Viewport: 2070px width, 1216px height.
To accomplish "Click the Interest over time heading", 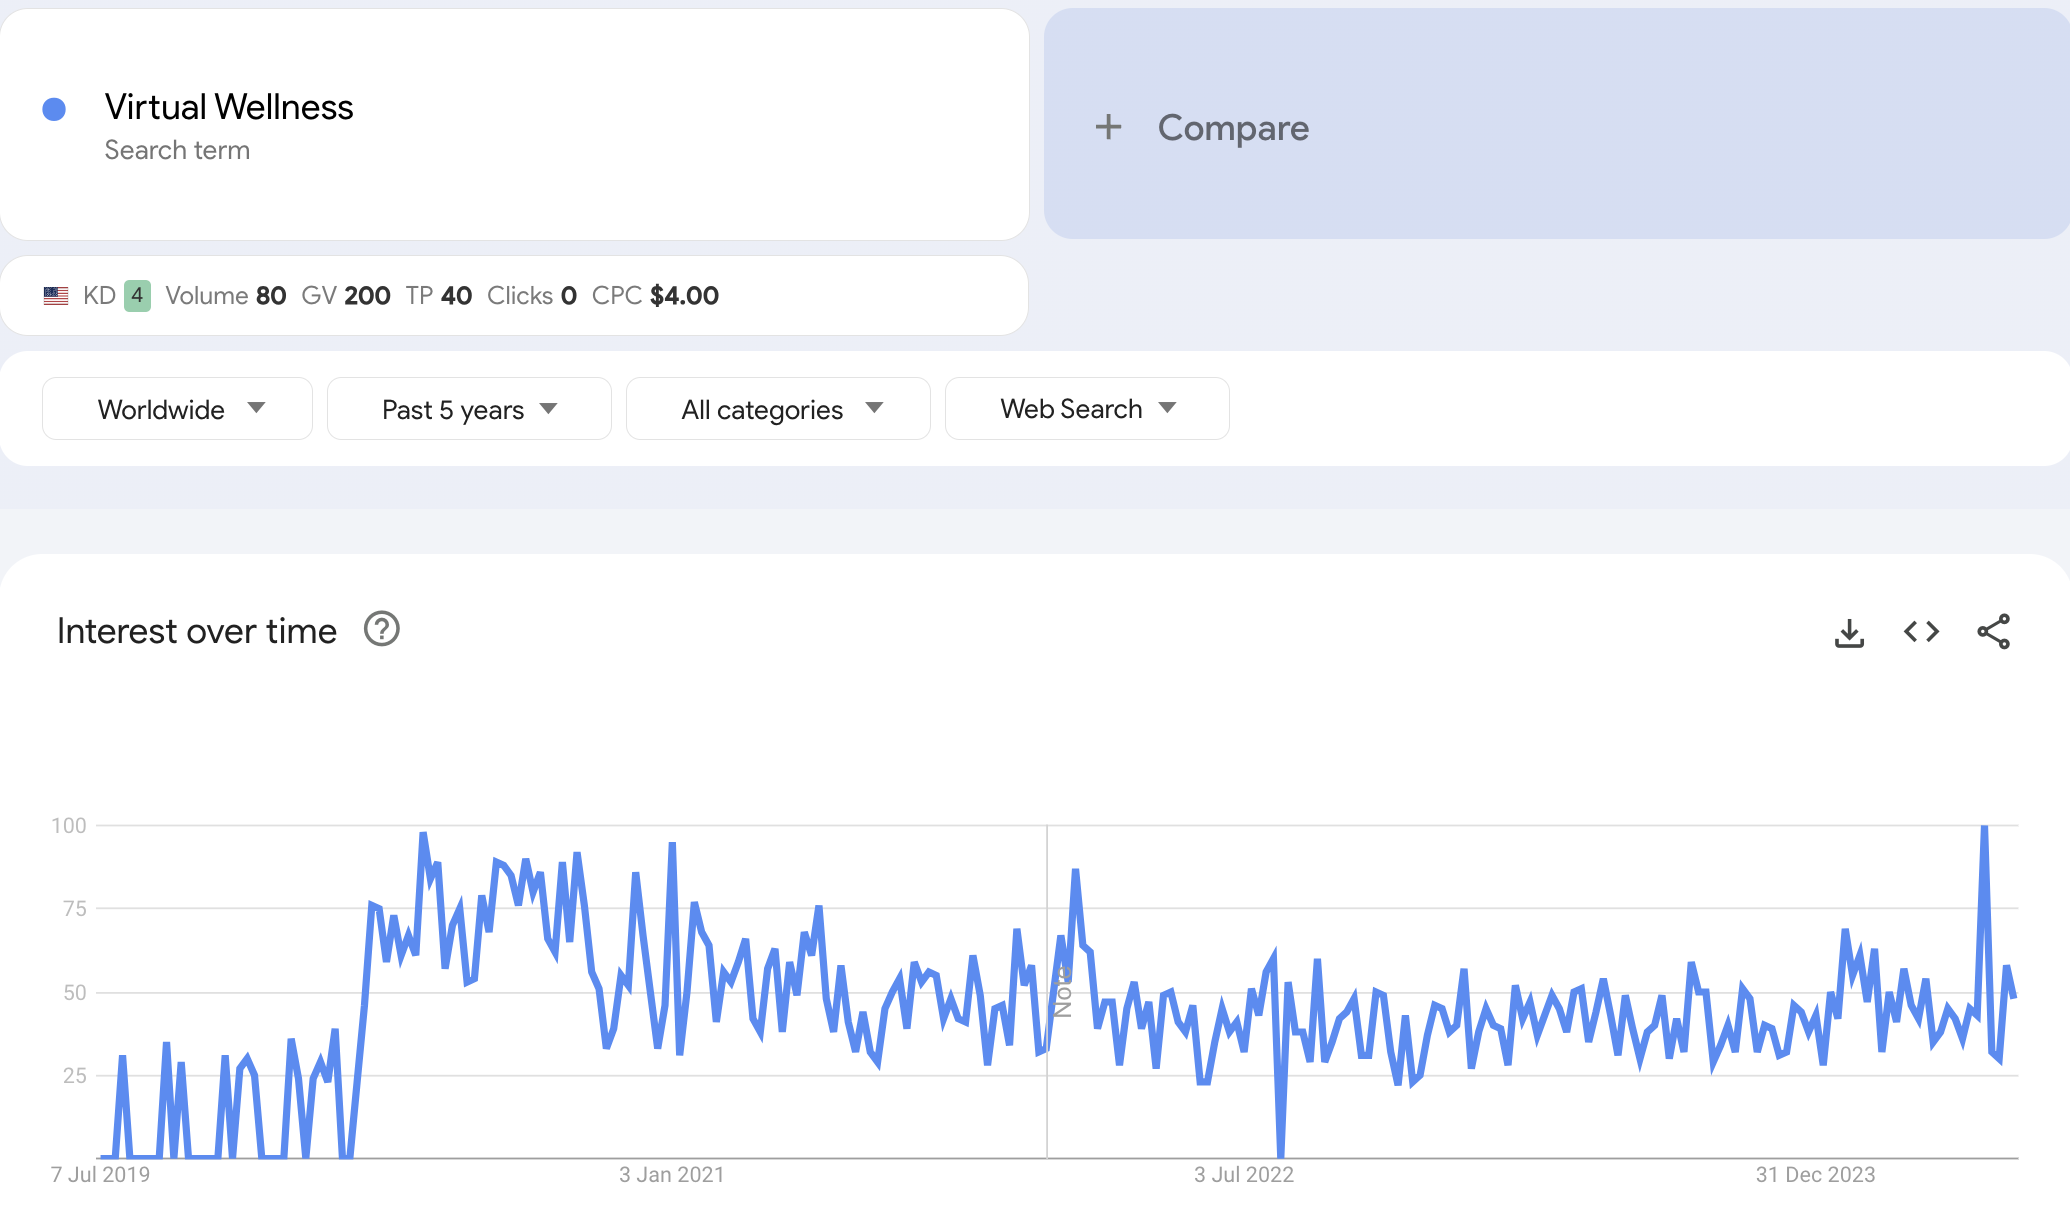I will click(x=197, y=631).
